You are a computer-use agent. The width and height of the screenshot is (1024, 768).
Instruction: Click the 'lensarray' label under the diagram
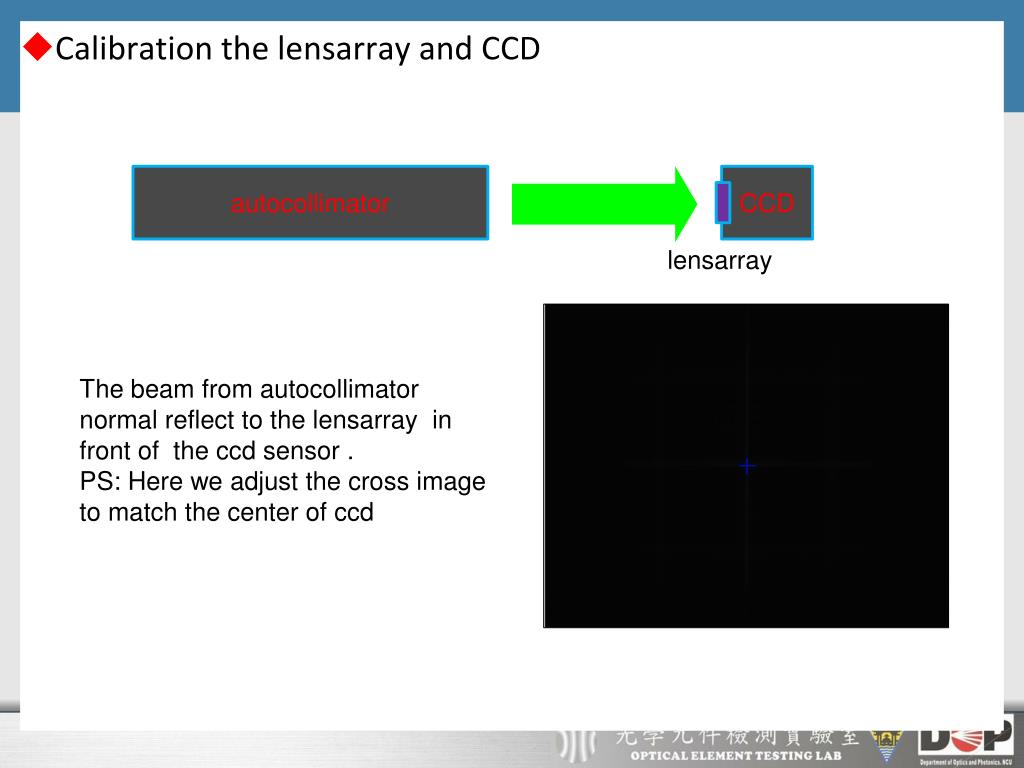pos(719,261)
